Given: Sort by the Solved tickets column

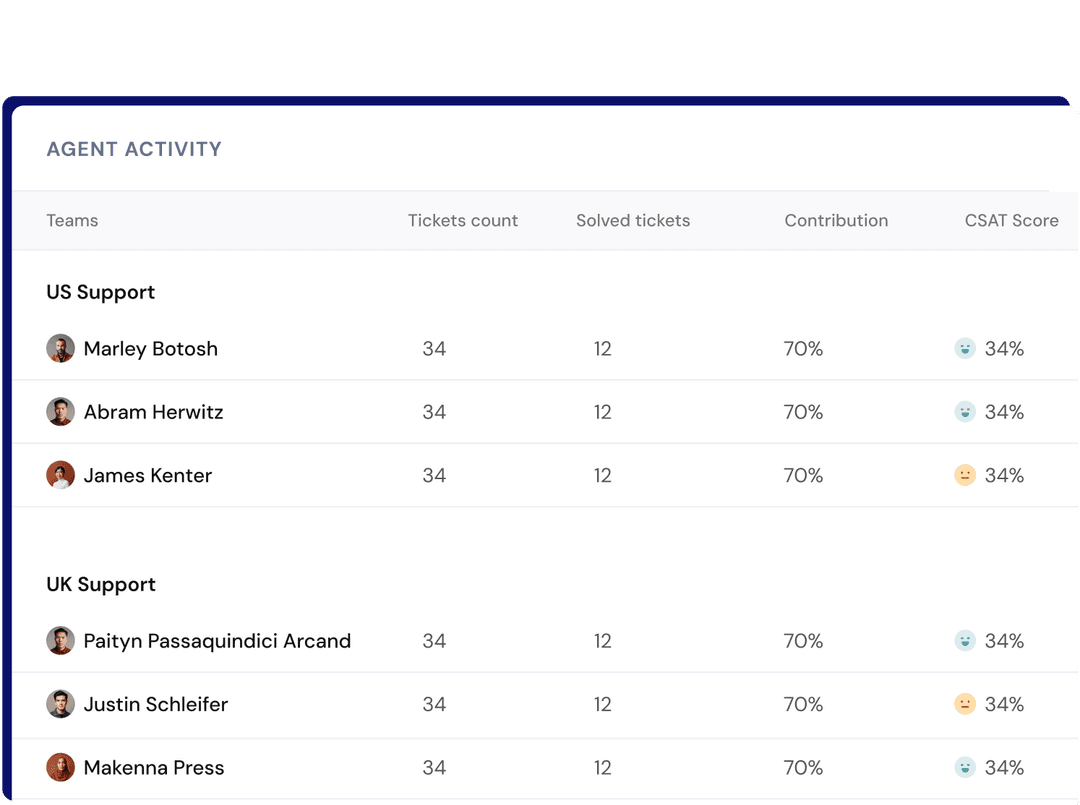Looking at the screenshot, I should coord(632,220).
